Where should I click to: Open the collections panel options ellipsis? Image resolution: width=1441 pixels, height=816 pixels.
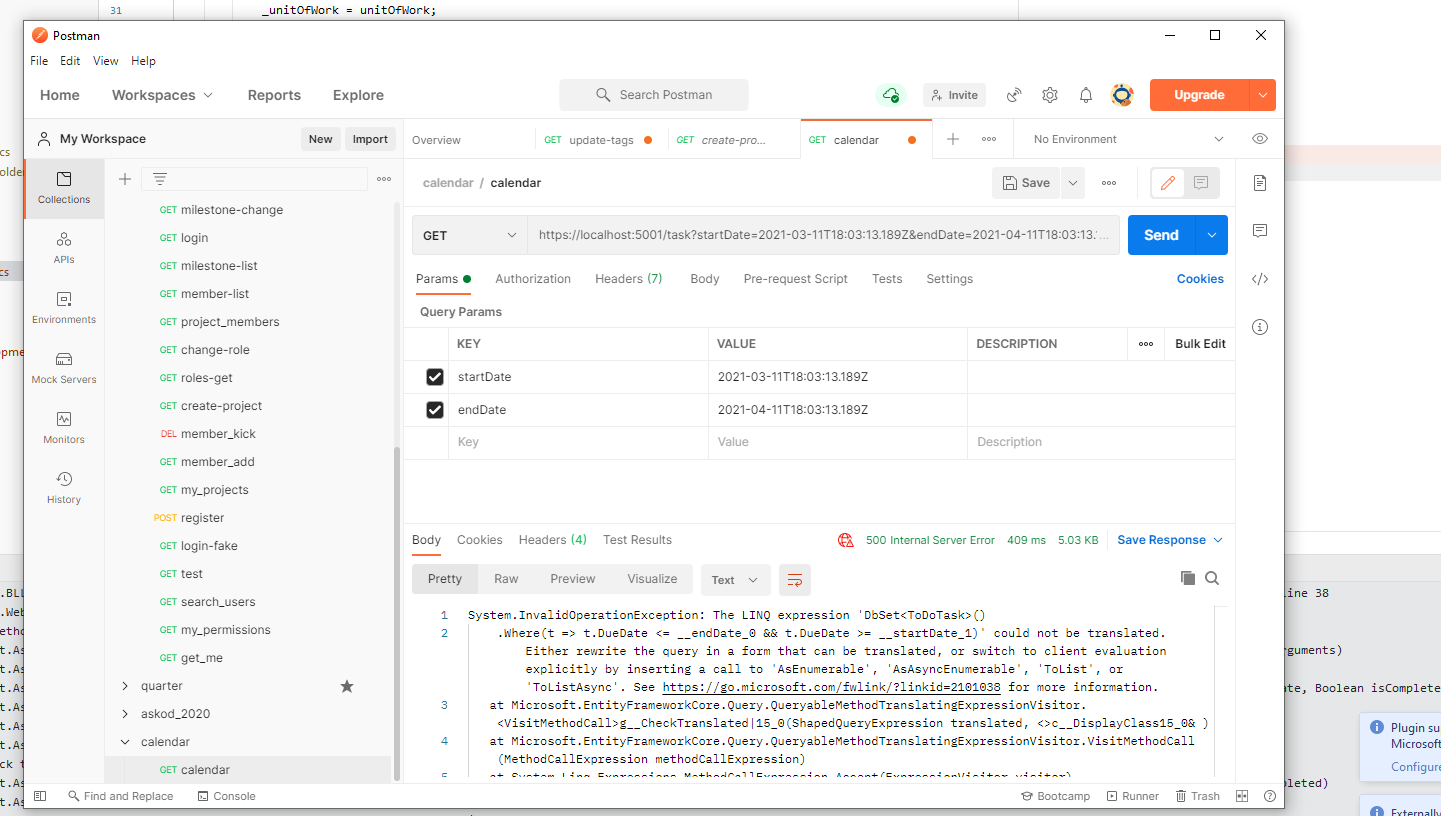(384, 179)
